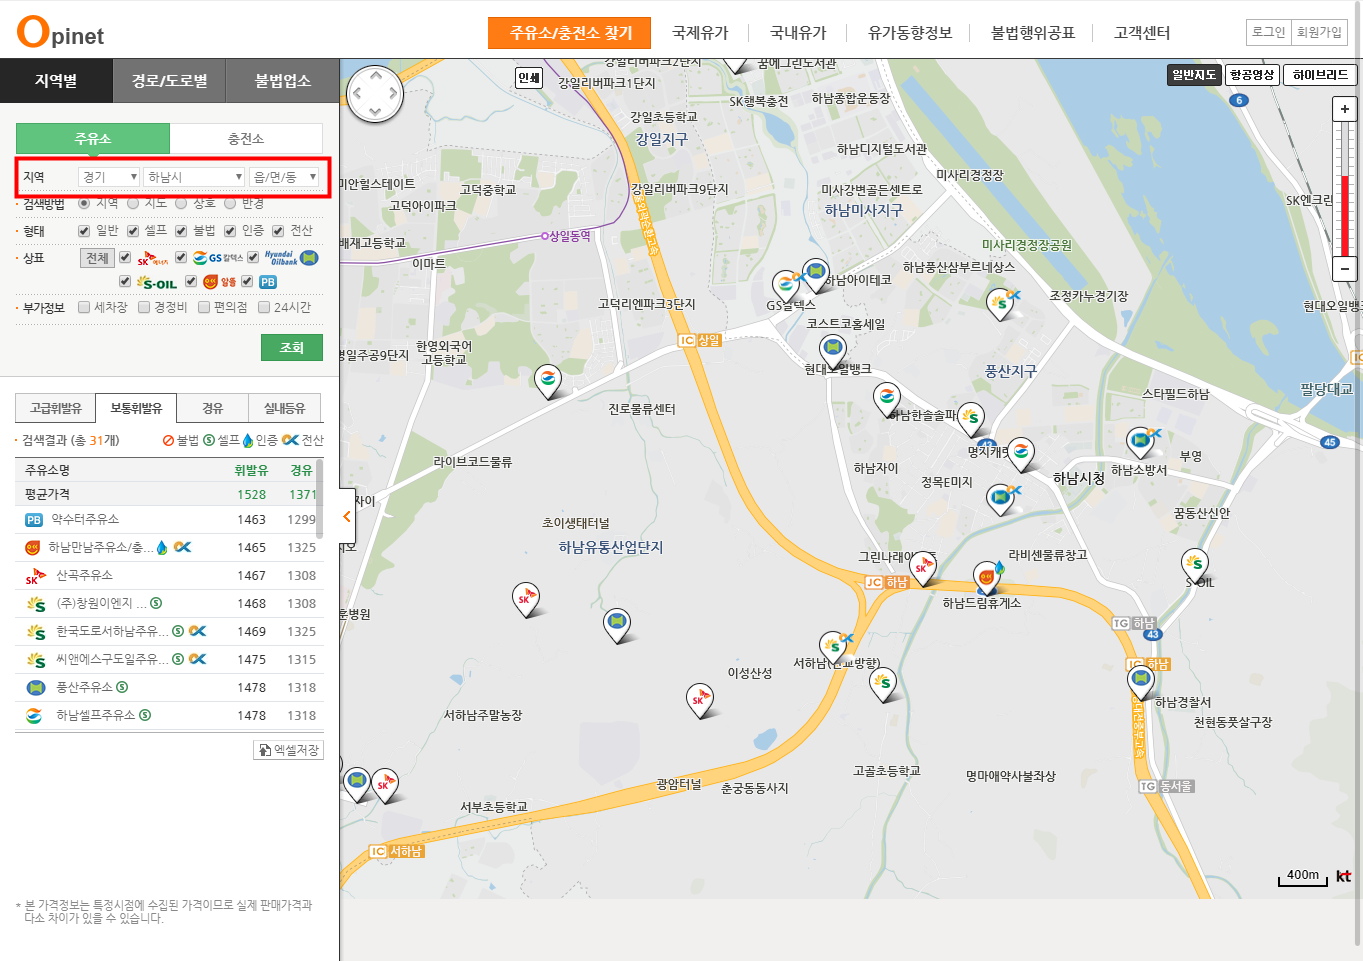
Task: Open the 하남시 city dropdown
Action: tap(194, 177)
